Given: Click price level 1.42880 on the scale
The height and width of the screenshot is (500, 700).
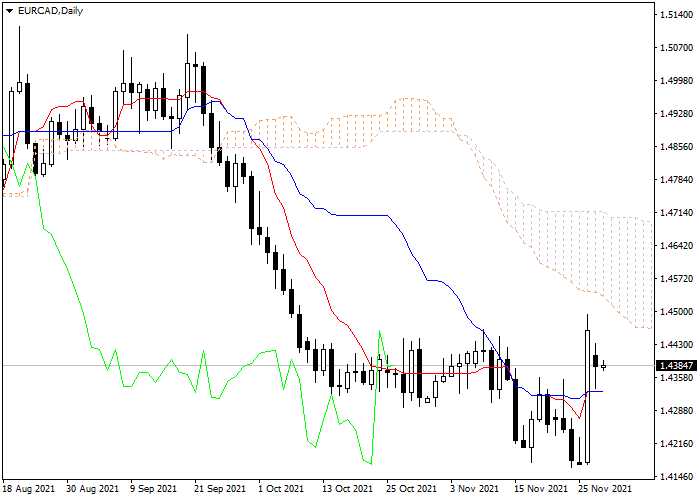Looking at the screenshot, I should click(x=677, y=411).
